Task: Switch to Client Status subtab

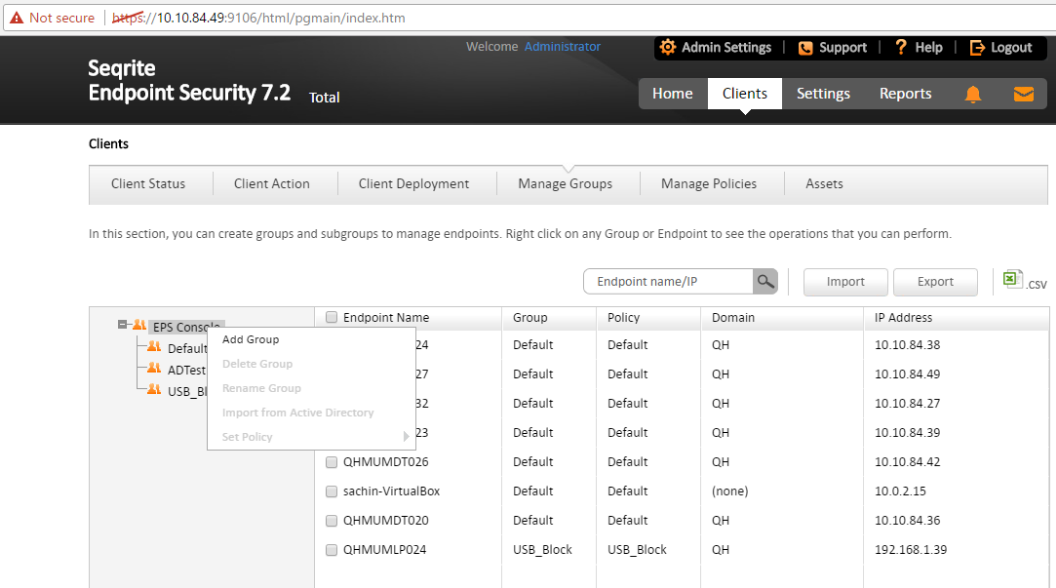Action: coord(148,184)
